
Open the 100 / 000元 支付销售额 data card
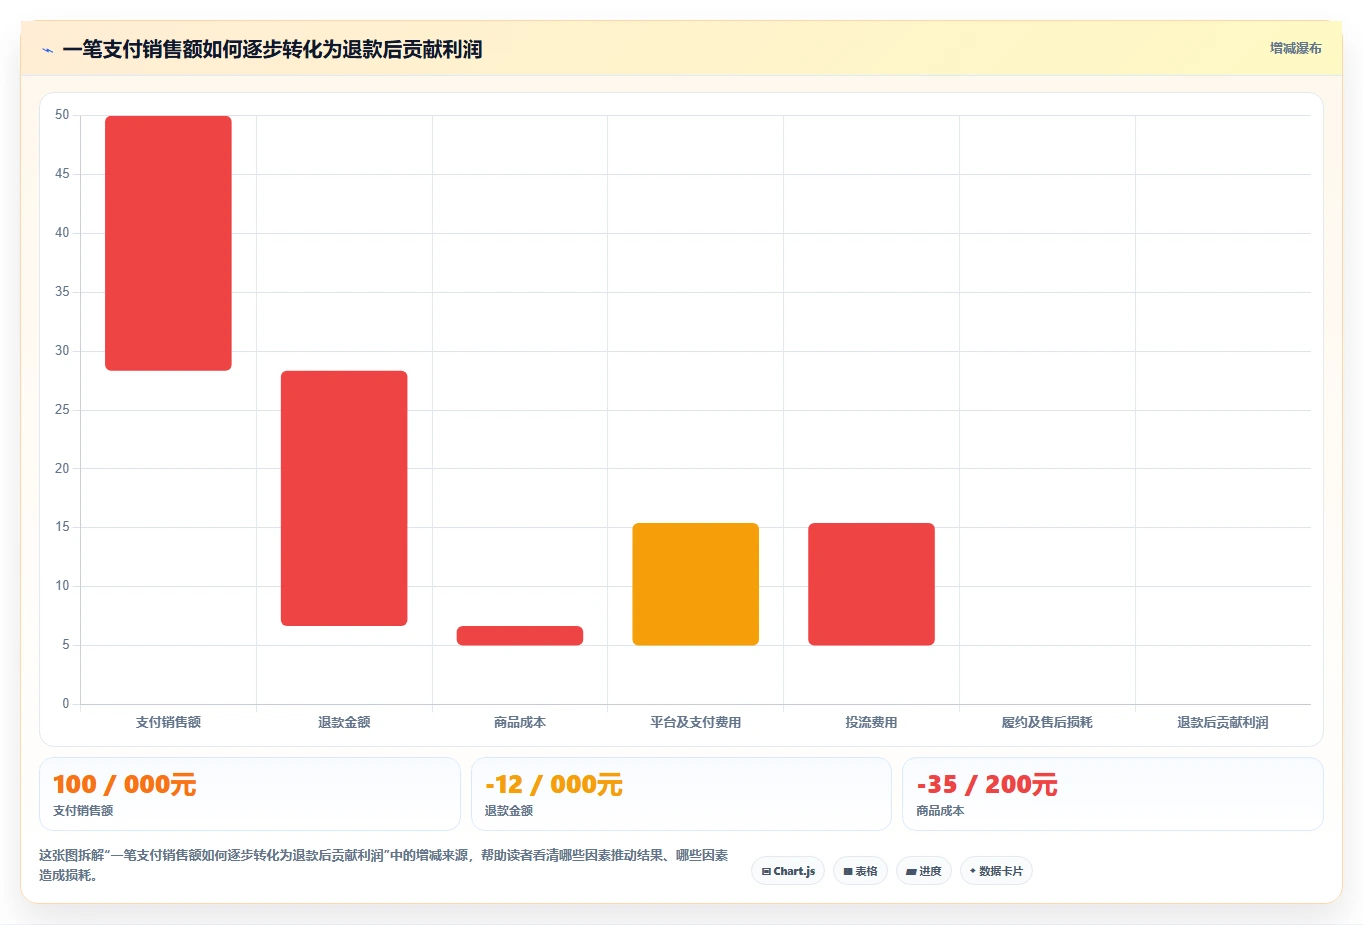click(250, 794)
